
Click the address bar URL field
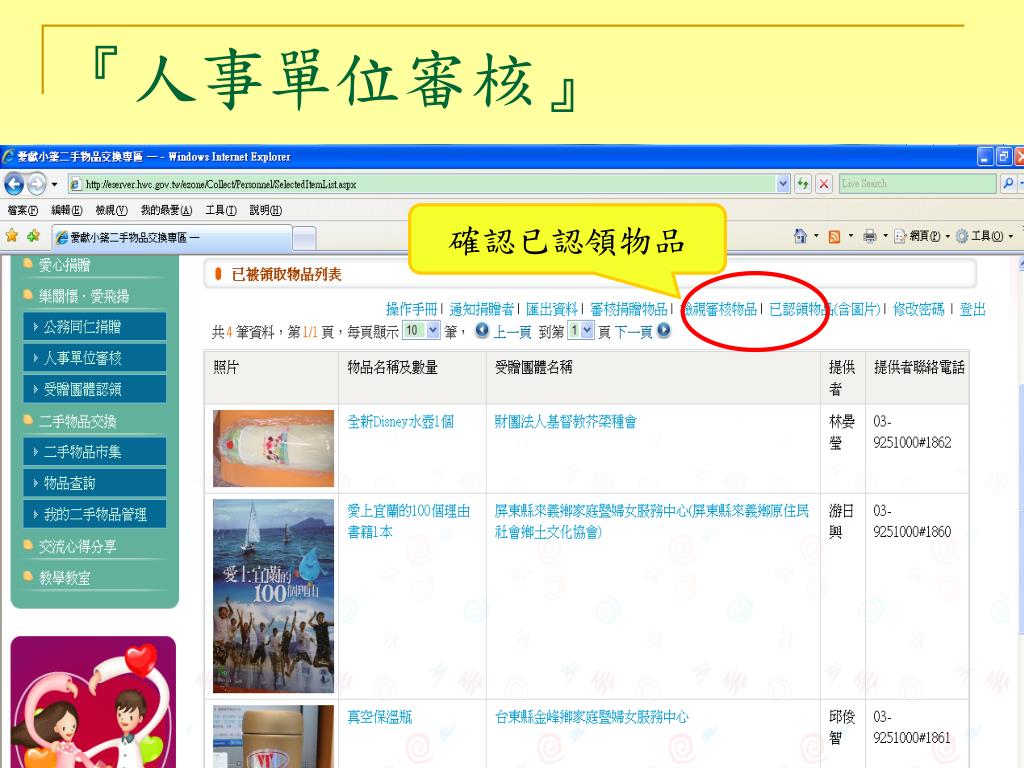[423, 184]
